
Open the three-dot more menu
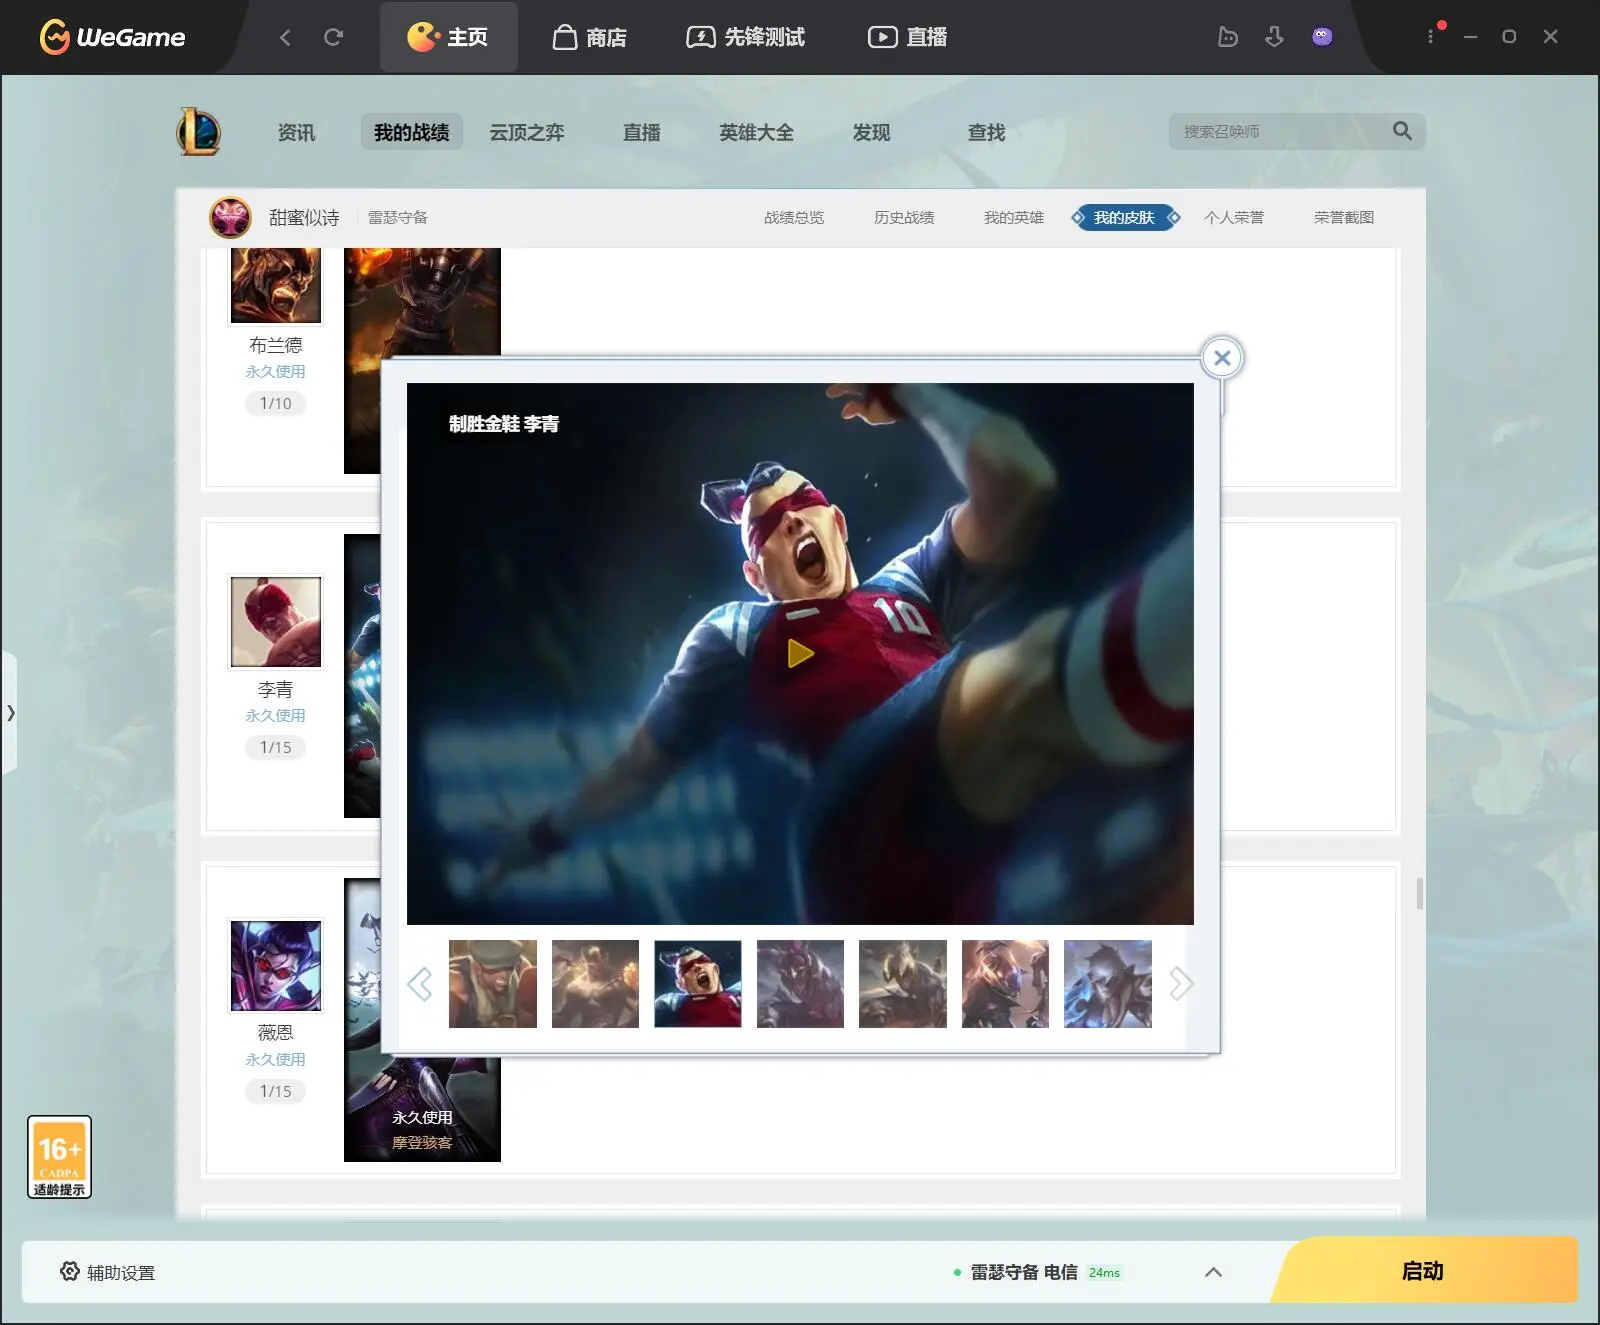(1430, 36)
